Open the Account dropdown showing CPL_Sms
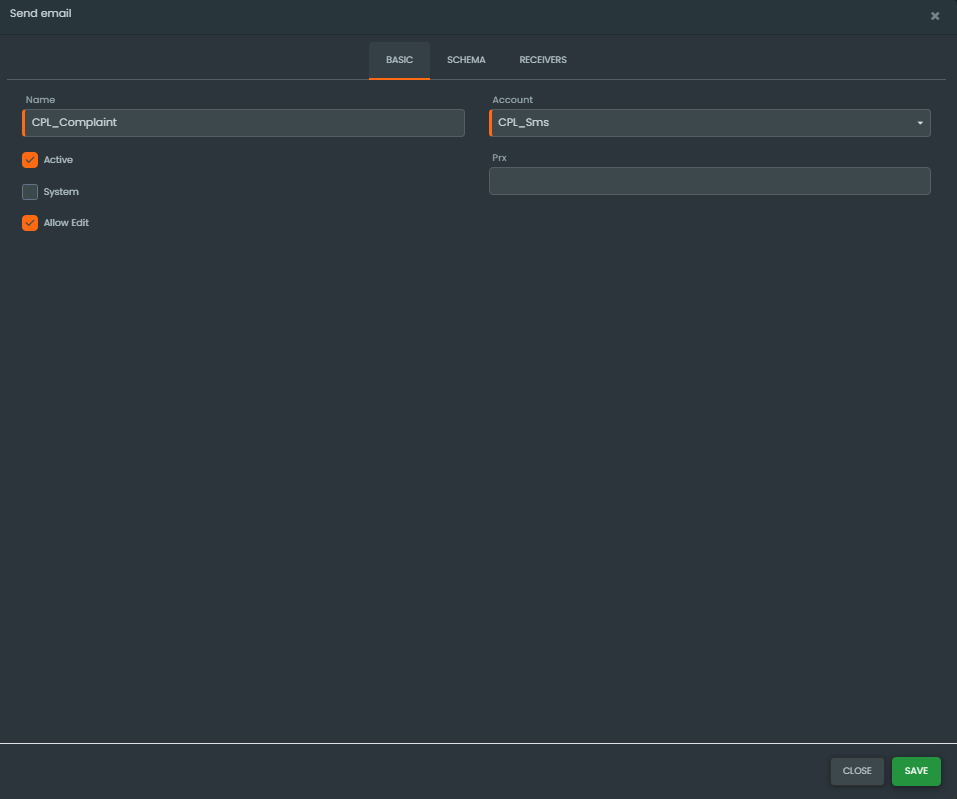Viewport: 957px width, 799px height. [x=700, y=123]
